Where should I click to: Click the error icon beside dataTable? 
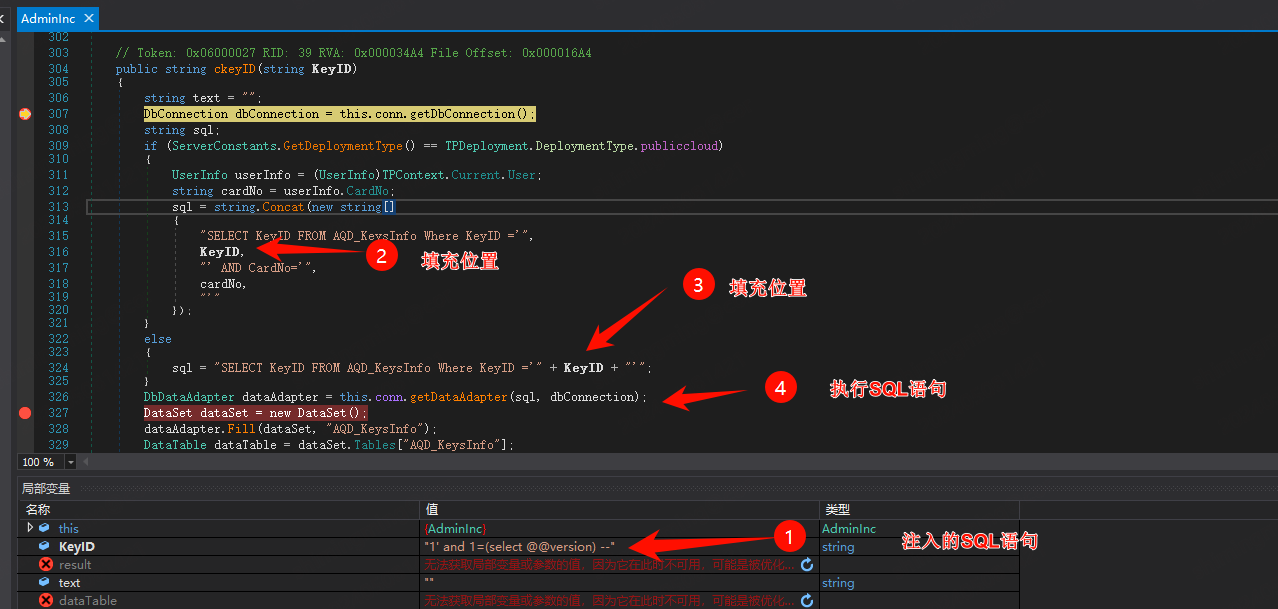(45, 601)
